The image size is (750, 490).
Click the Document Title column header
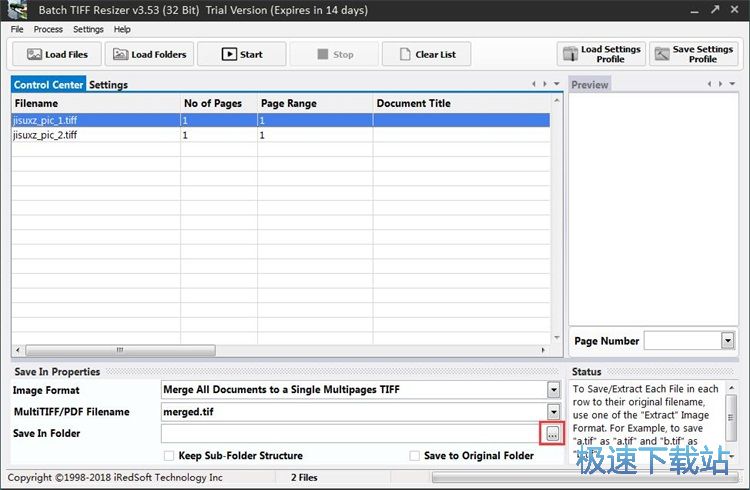coord(462,103)
